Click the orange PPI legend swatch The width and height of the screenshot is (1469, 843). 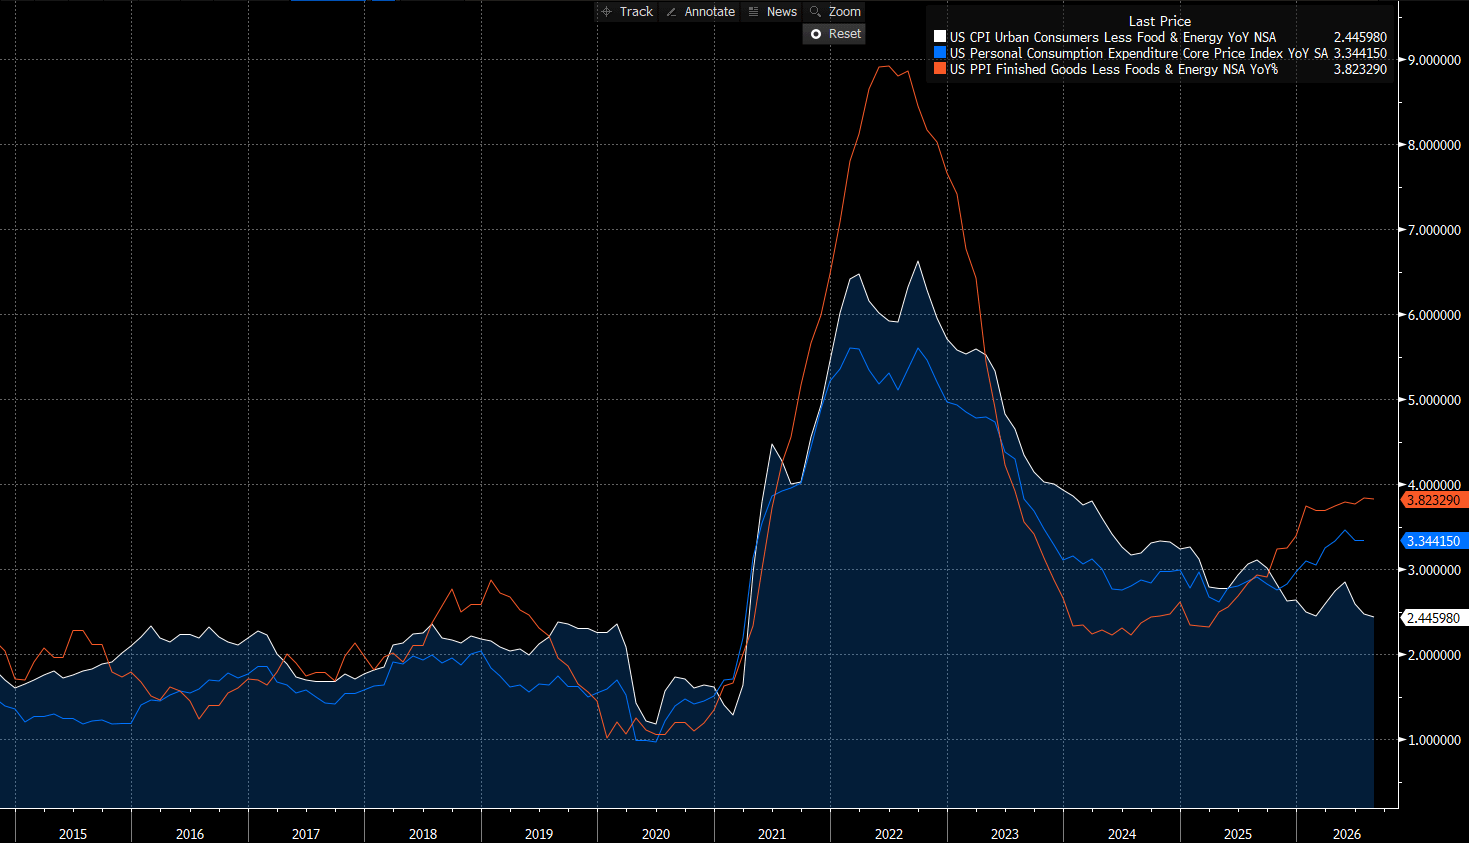click(x=939, y=69)
